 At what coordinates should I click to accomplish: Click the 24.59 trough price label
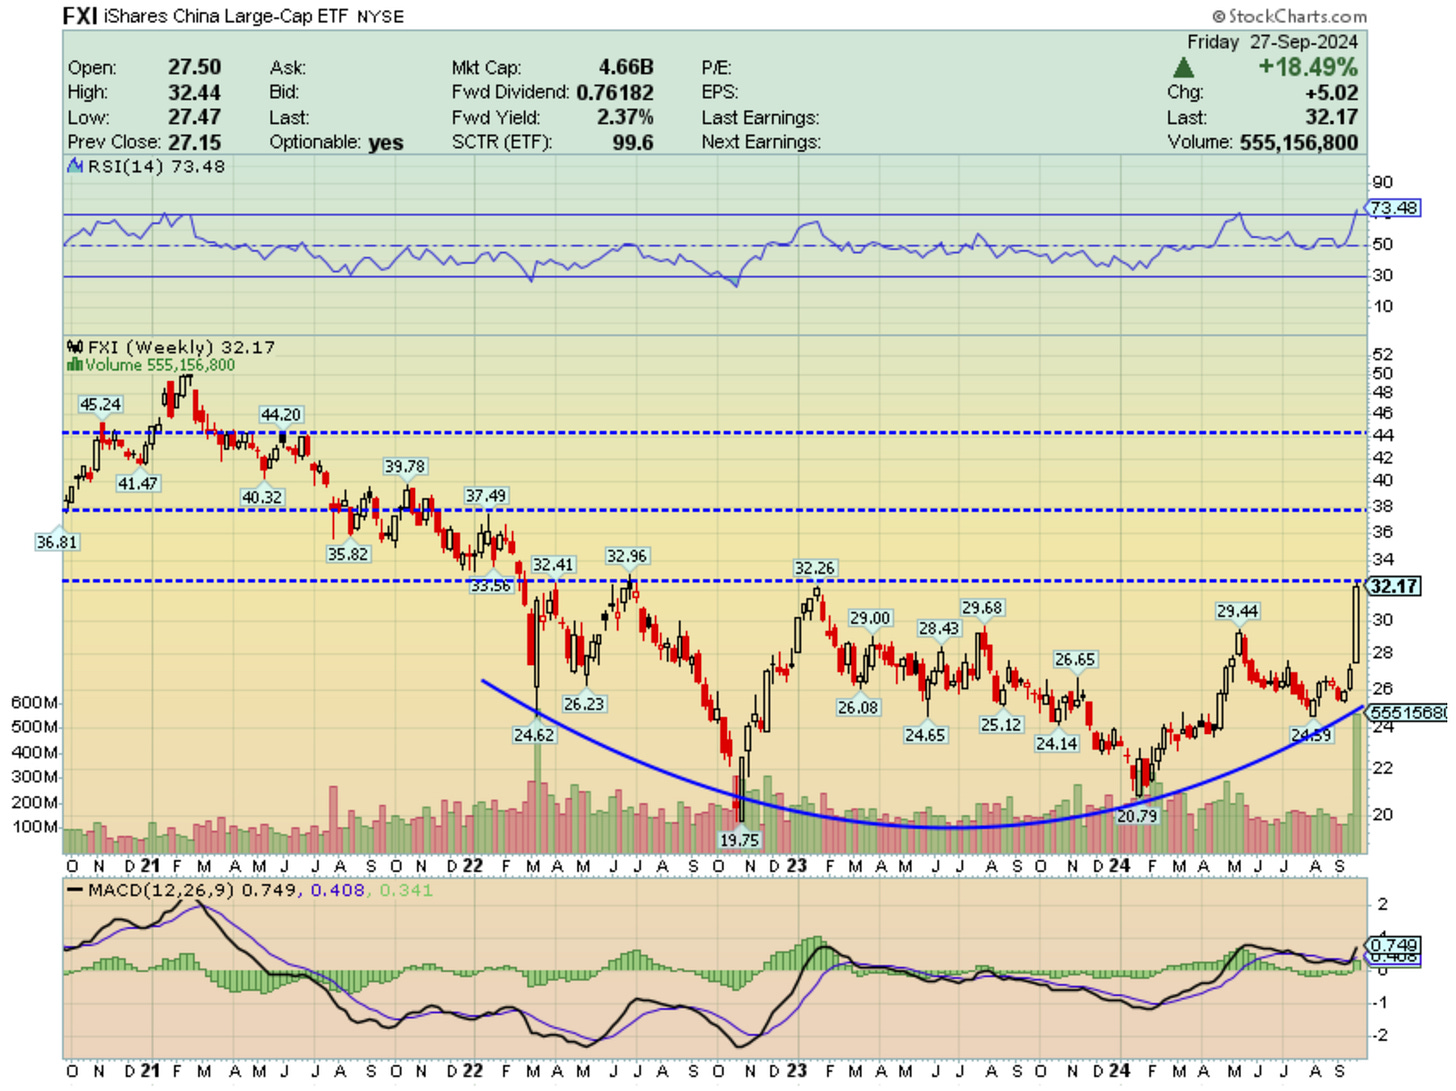click(1311, 734)
